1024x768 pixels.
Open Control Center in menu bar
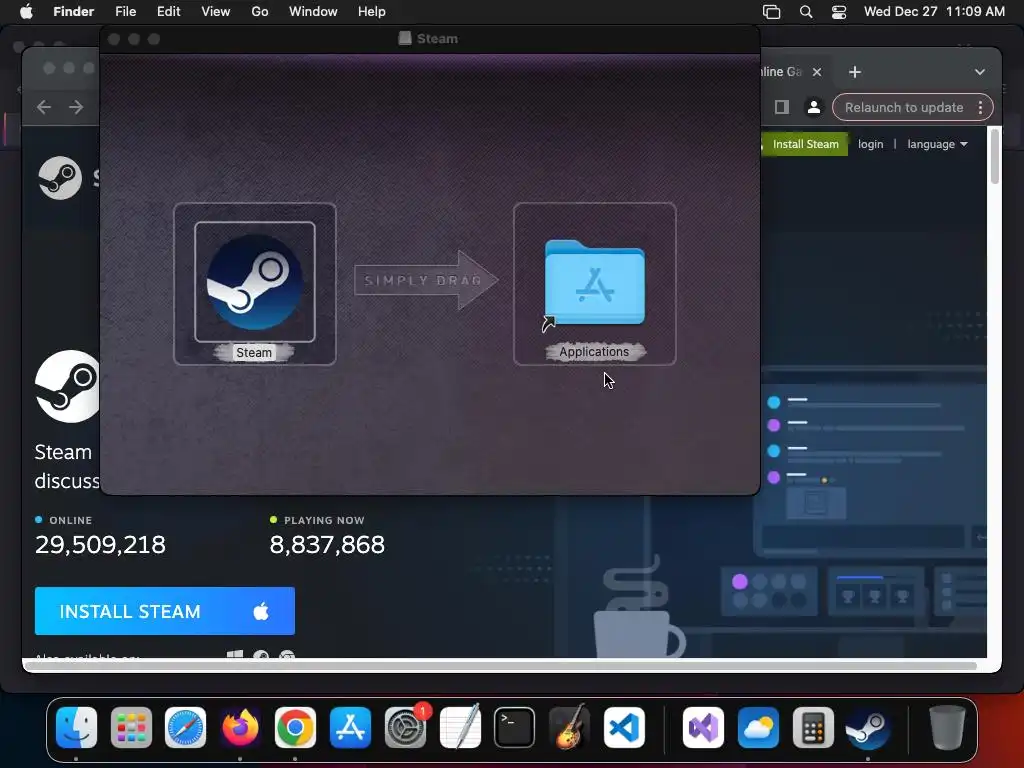(x=839, y=12)
